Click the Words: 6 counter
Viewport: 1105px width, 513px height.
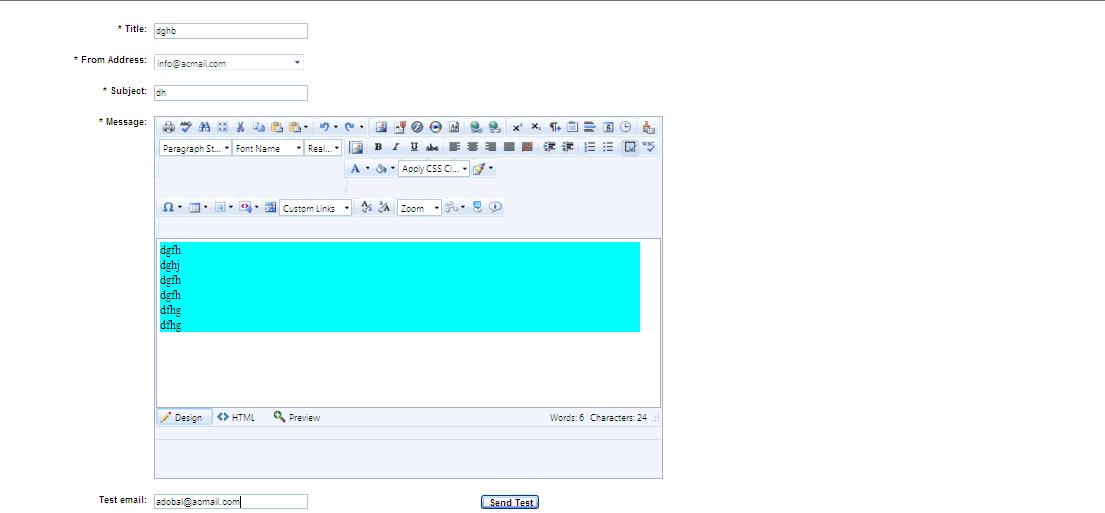point(567,417)
